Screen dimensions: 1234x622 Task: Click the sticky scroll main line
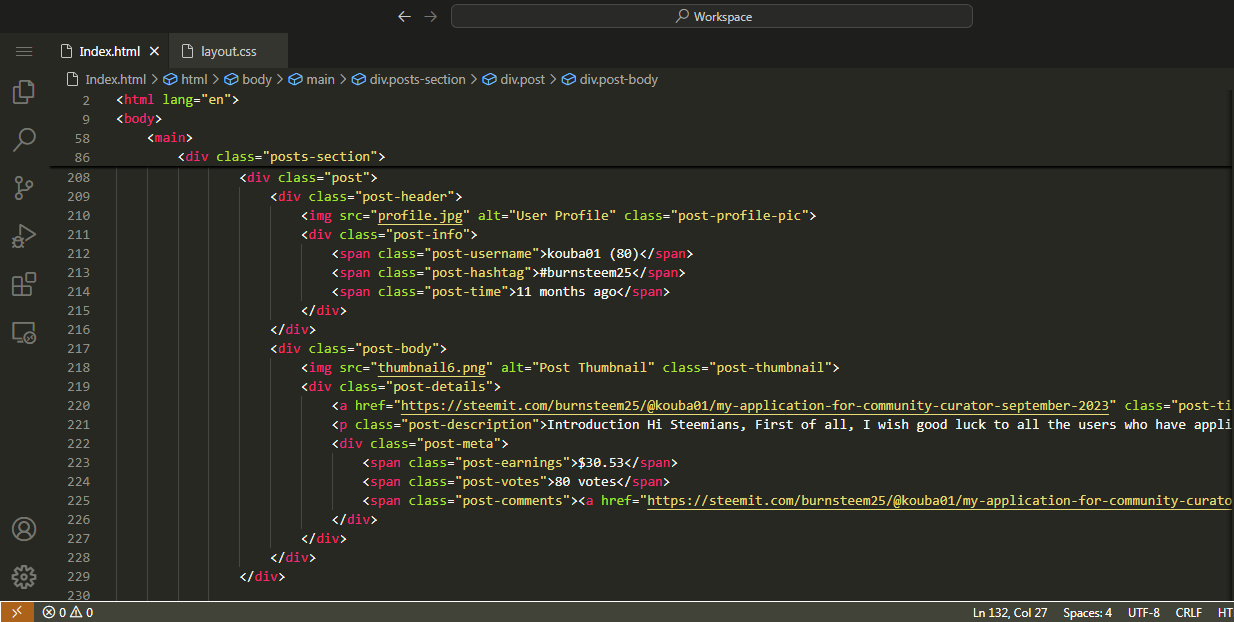coord(170,138)
